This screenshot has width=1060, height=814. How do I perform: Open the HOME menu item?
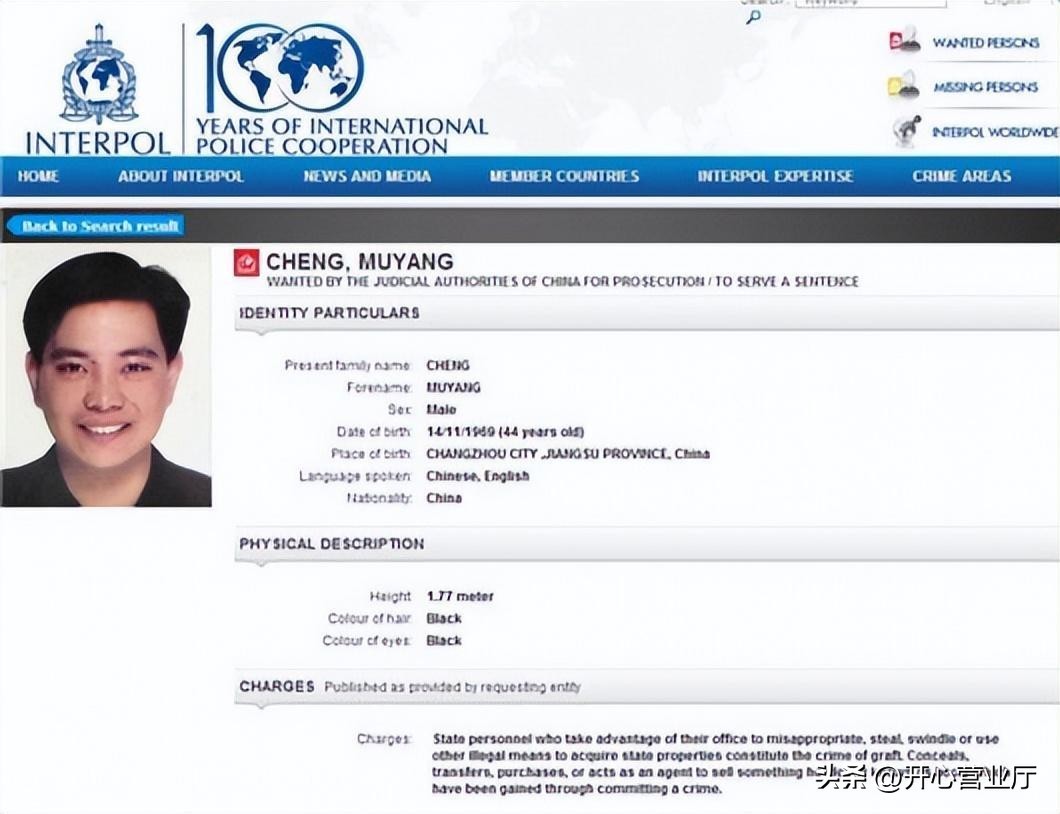[39, 176]
